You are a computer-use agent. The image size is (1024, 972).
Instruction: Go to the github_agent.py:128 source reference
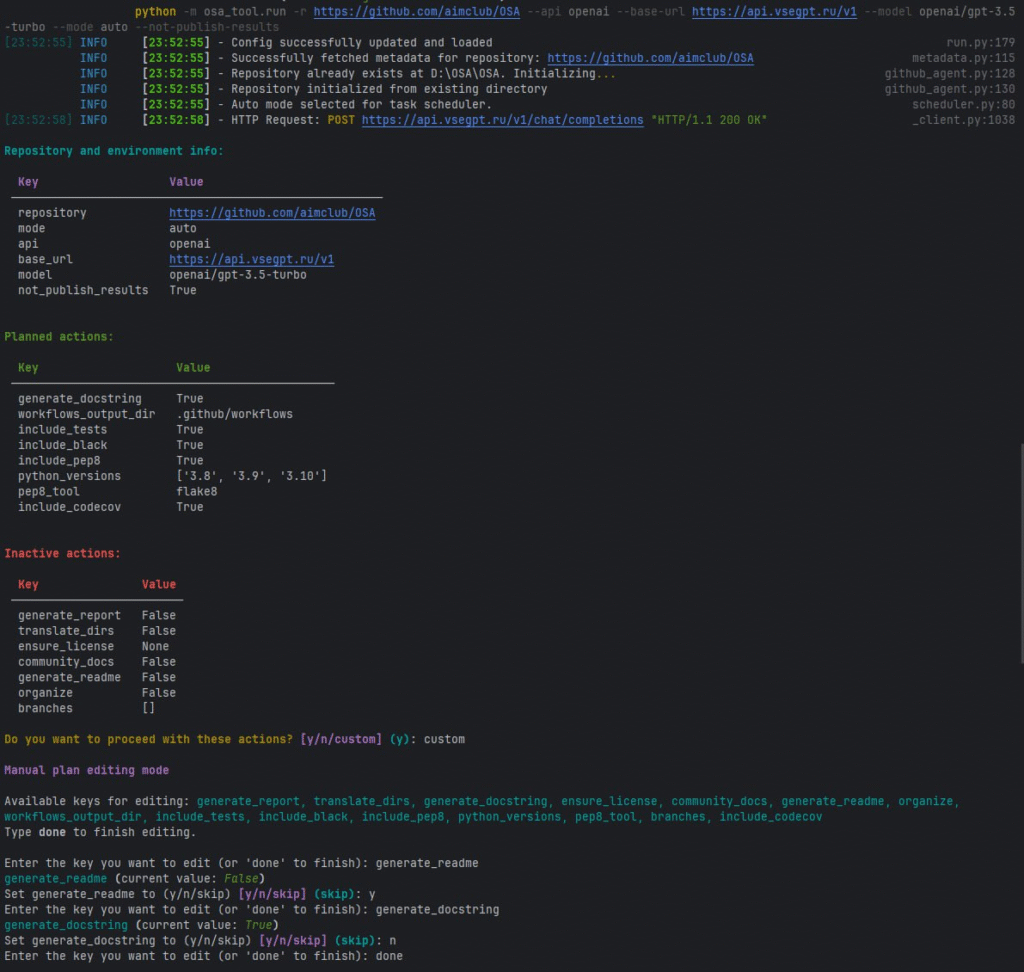[949, 74]
